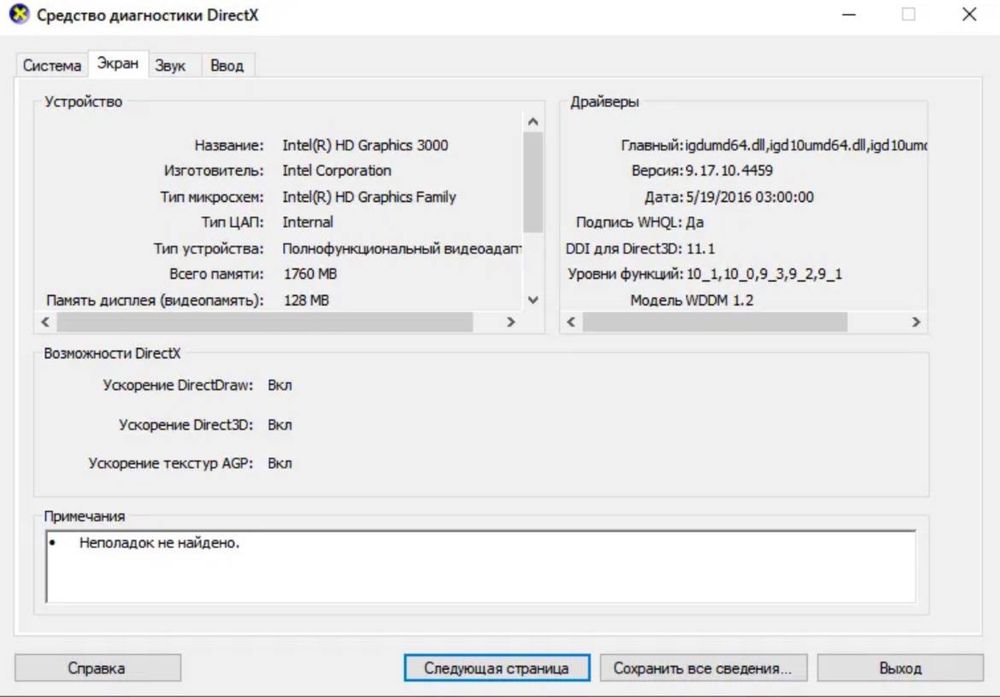Click the vertical scrollbar thumb in the Устройство panel
Screen dimensions: 1000x697
tap(533, 182)
